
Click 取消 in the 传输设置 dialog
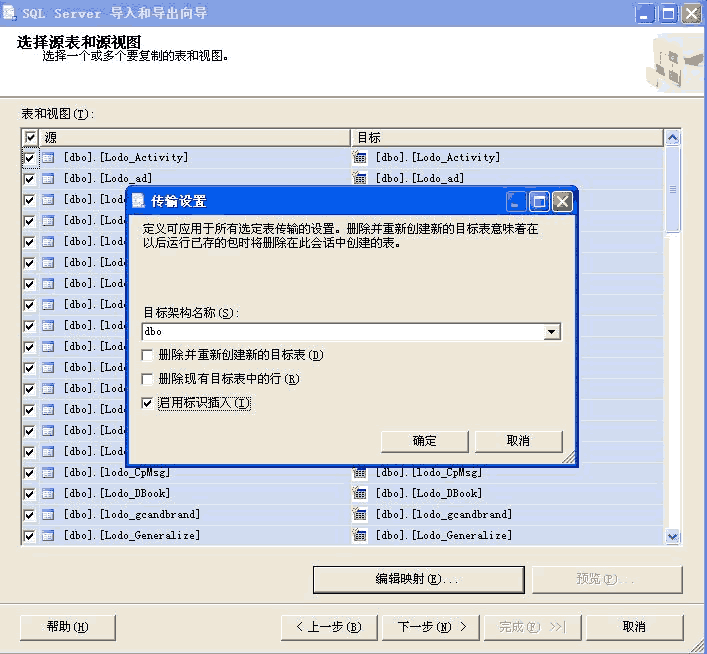518,441
